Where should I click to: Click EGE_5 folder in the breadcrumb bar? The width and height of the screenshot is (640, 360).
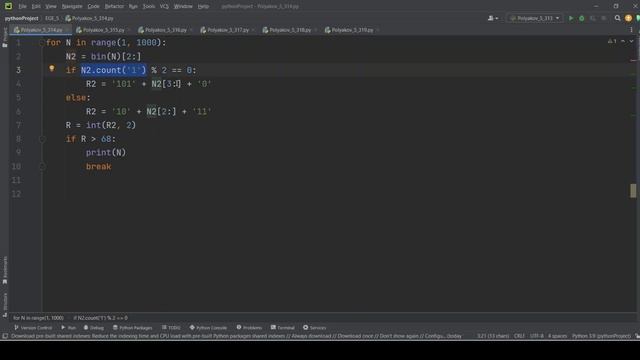pos(52,18)
